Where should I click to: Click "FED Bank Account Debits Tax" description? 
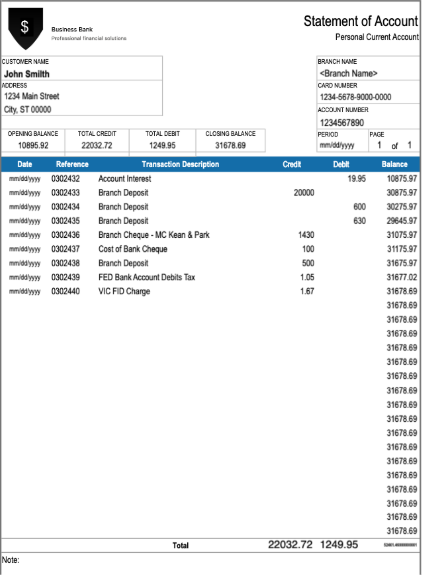coord(146,277)
